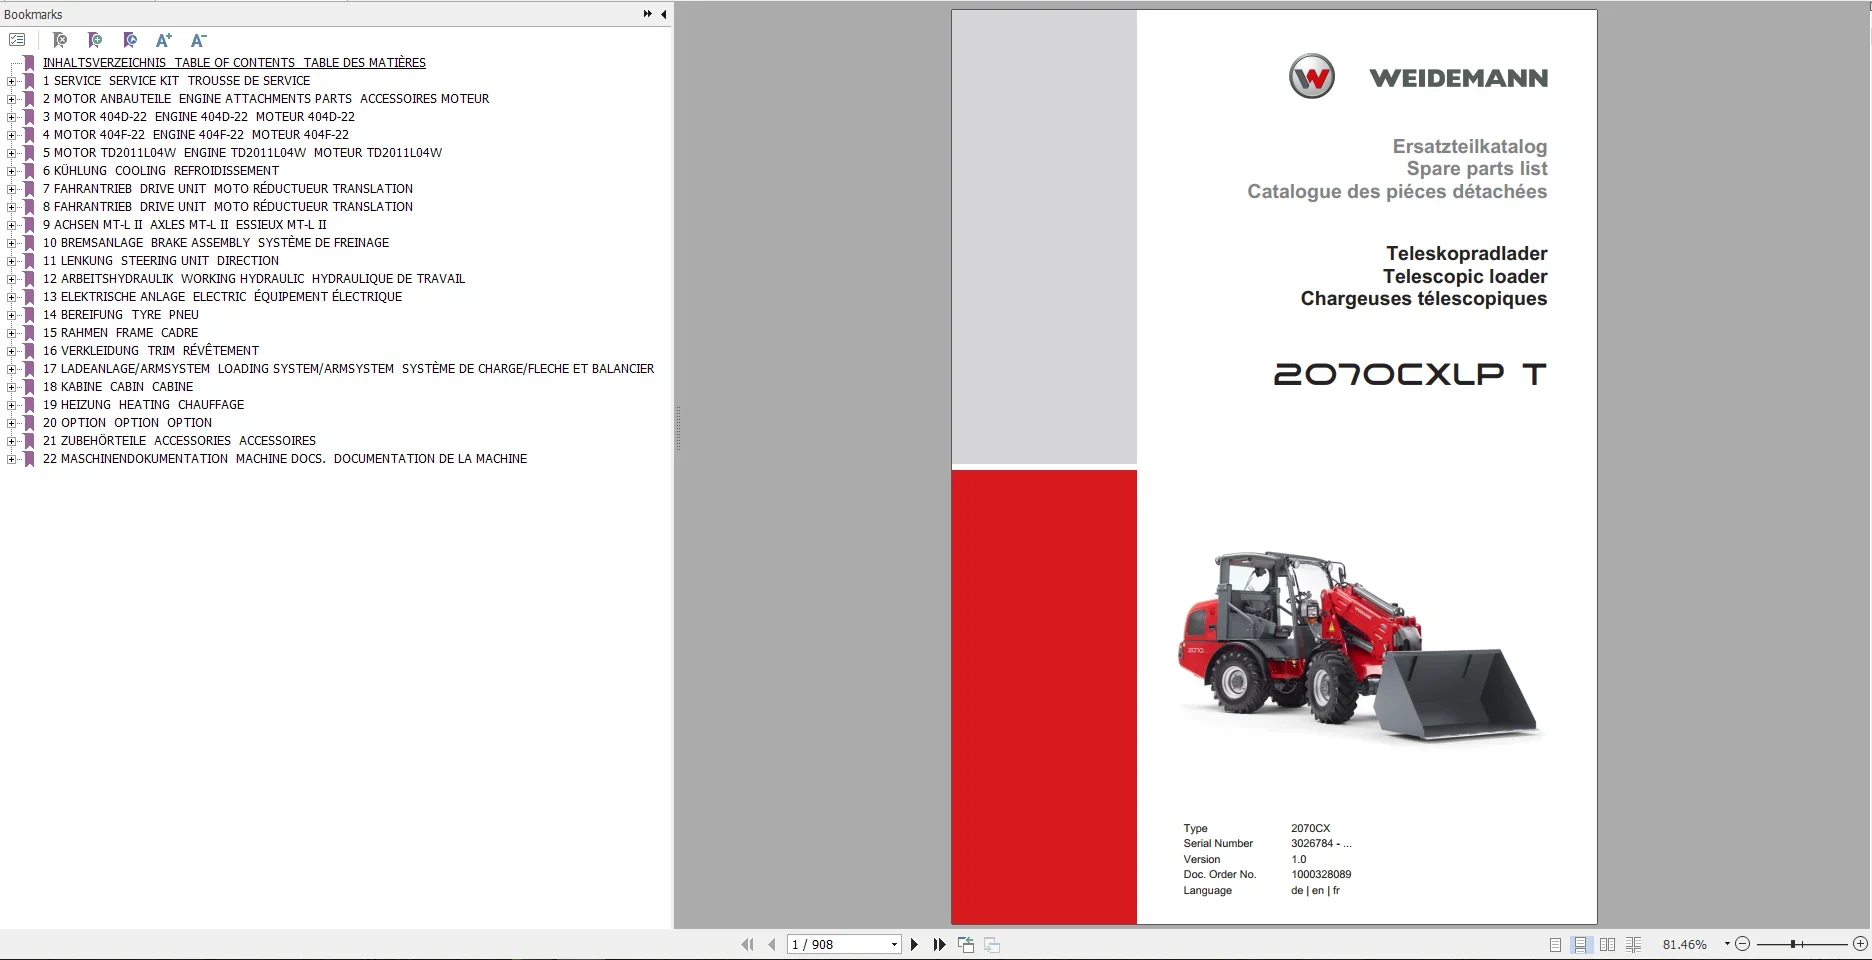The height and width of the screenshot is (960, 1872).
Task: Go to the next page
Action: coord(914,944)
